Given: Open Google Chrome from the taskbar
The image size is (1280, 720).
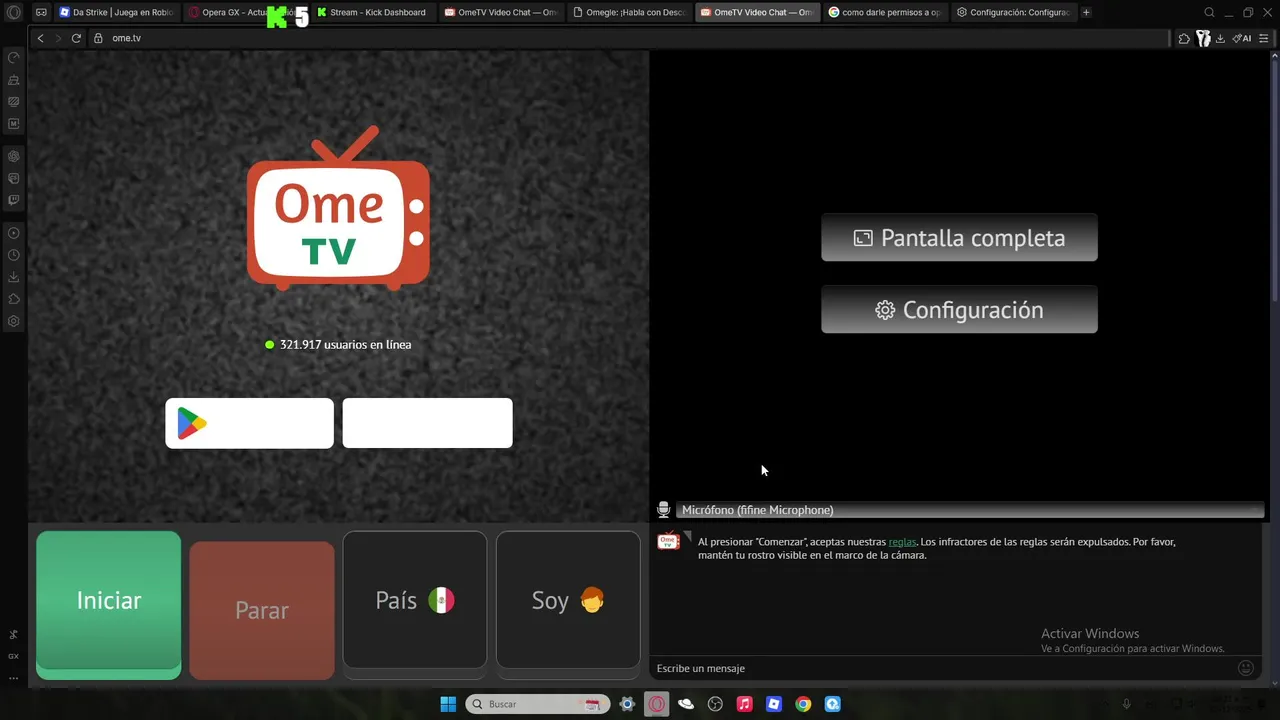Looking at the screenshot, I should pyautogui.click(x=803, y=704).
